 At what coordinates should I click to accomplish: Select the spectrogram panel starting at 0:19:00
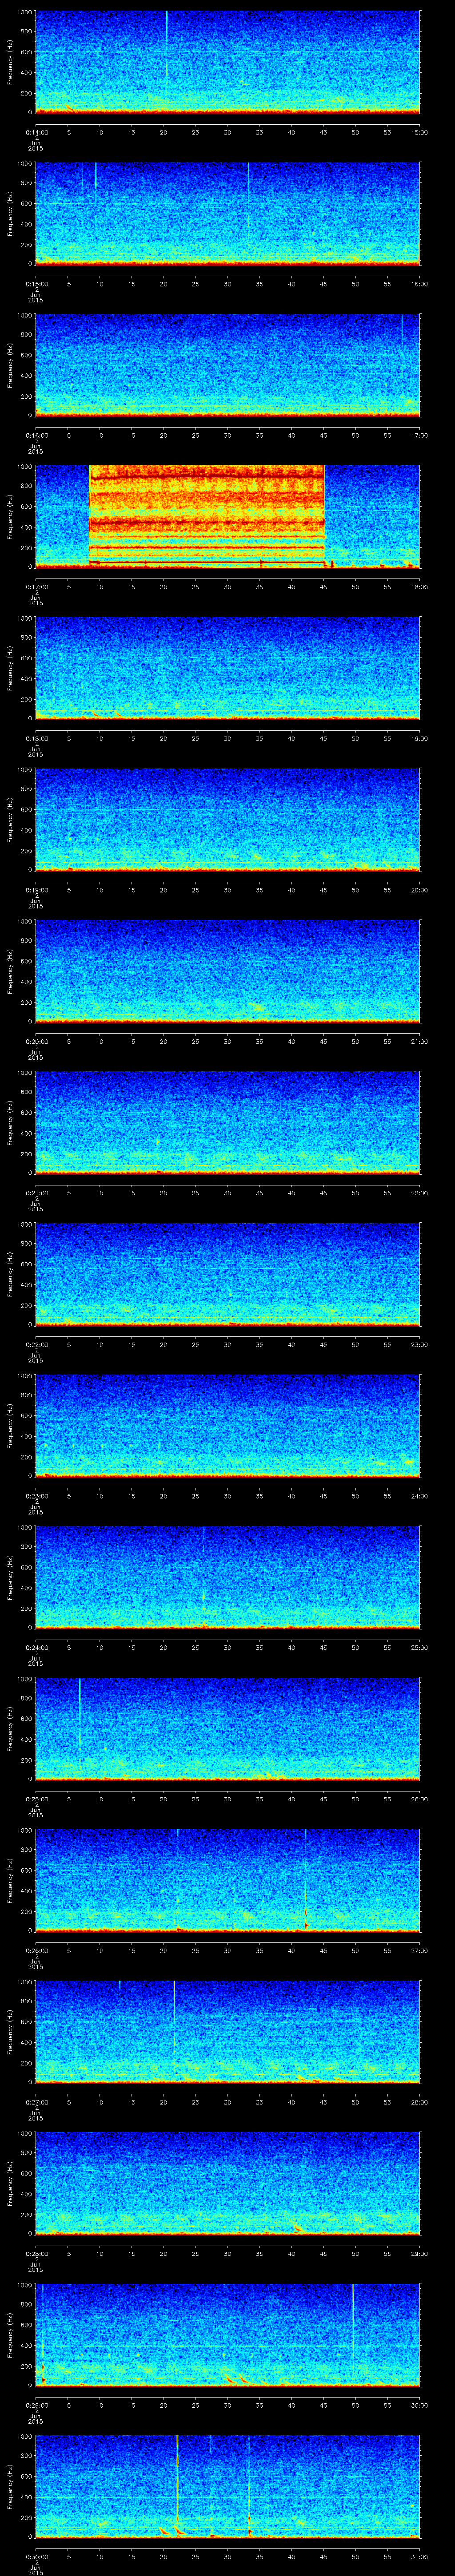(227, 819)
